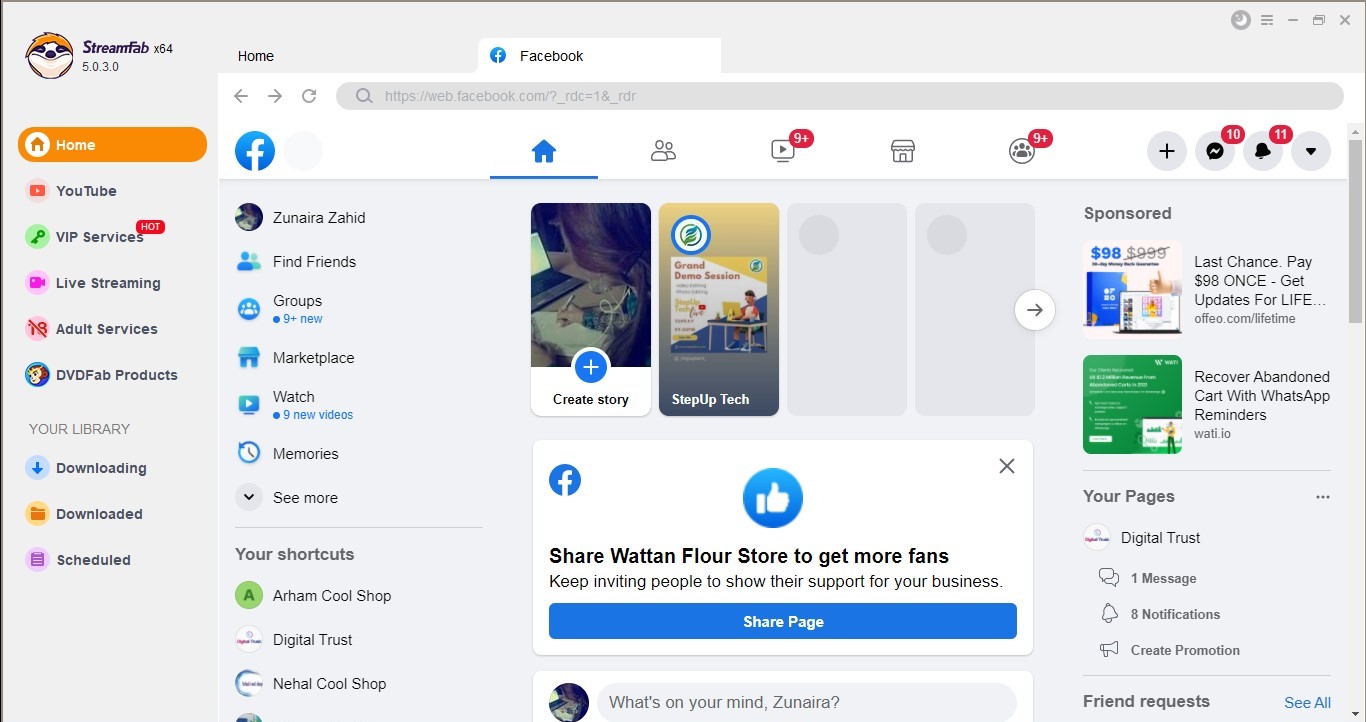Open StreamFab task queue clock icon

(1241, 20)
